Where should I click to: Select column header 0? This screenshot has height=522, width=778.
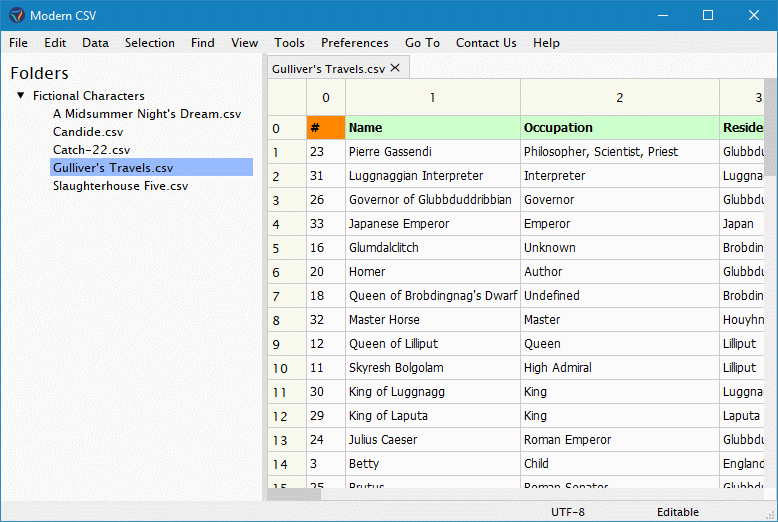click(x=326, y=97)
